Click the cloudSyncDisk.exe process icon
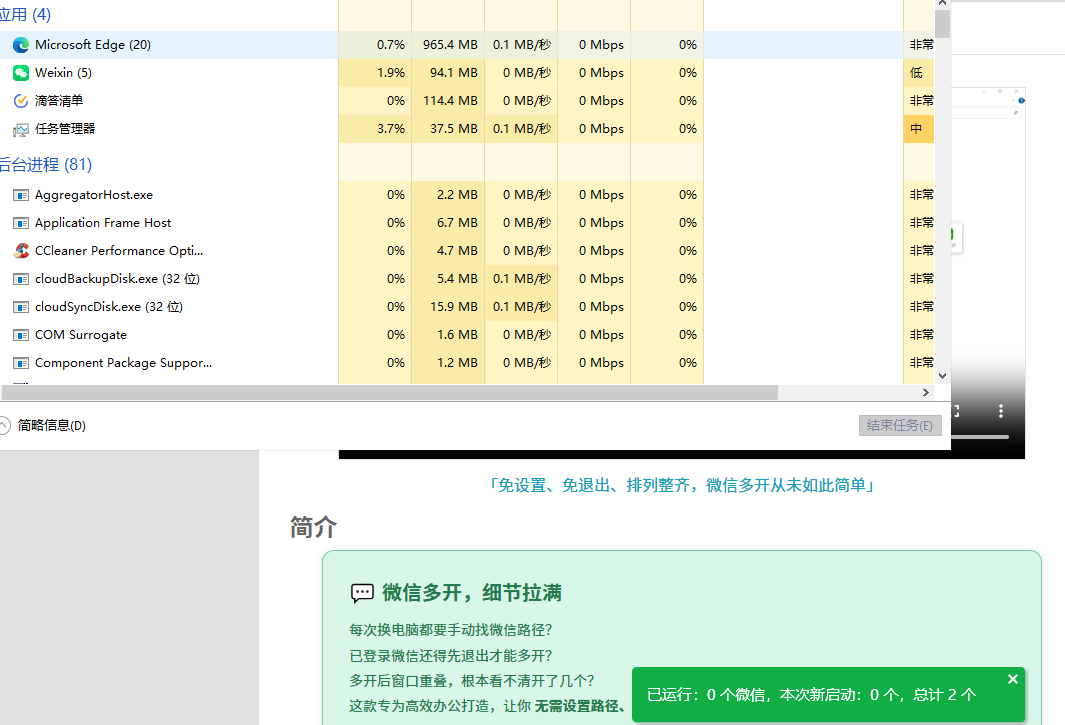 (21, 307)
